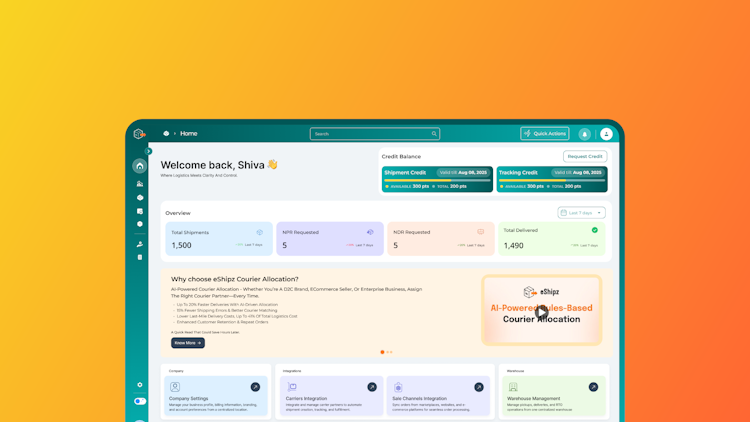This screenshot has height=422, width=750.
Task: Open the notifications bell
Action: (585, 134)
